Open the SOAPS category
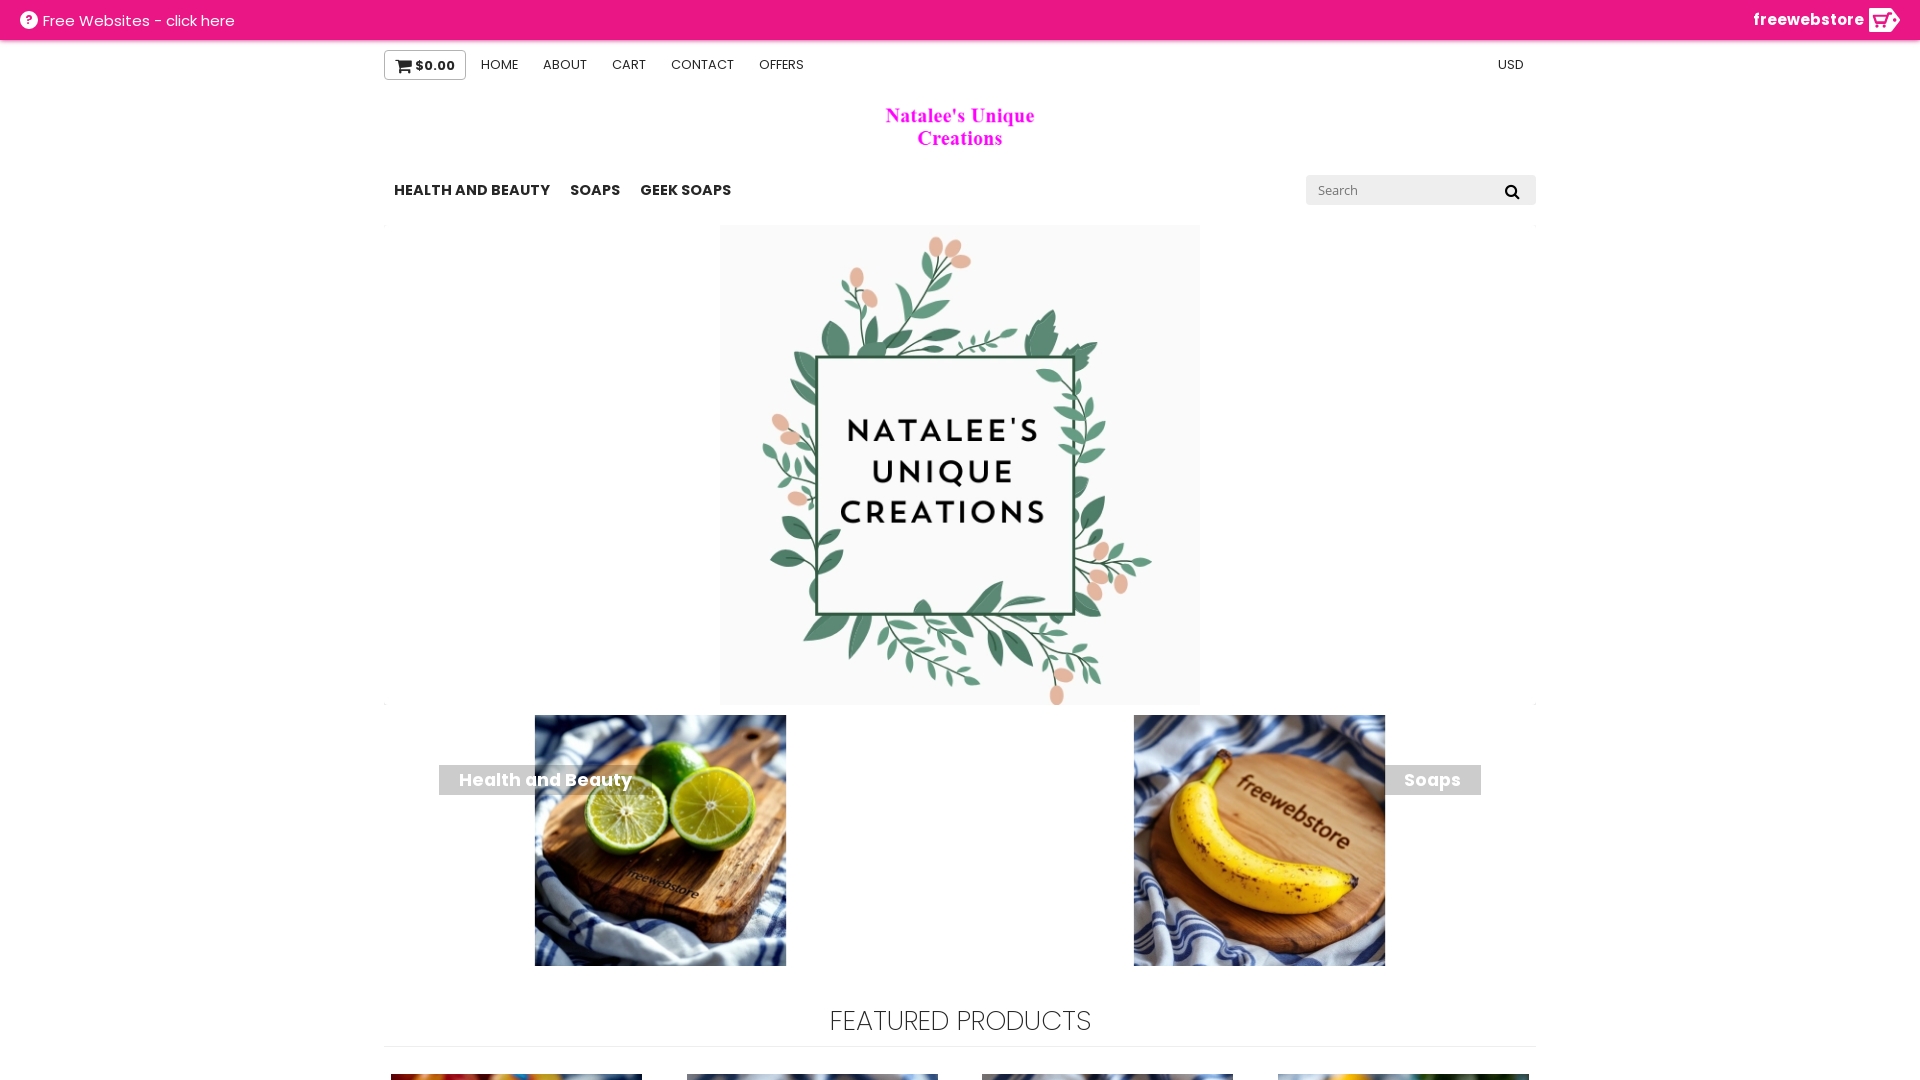Image resolution: width=1920 pixels, height=1080 pixels. [x=595, y=190]
